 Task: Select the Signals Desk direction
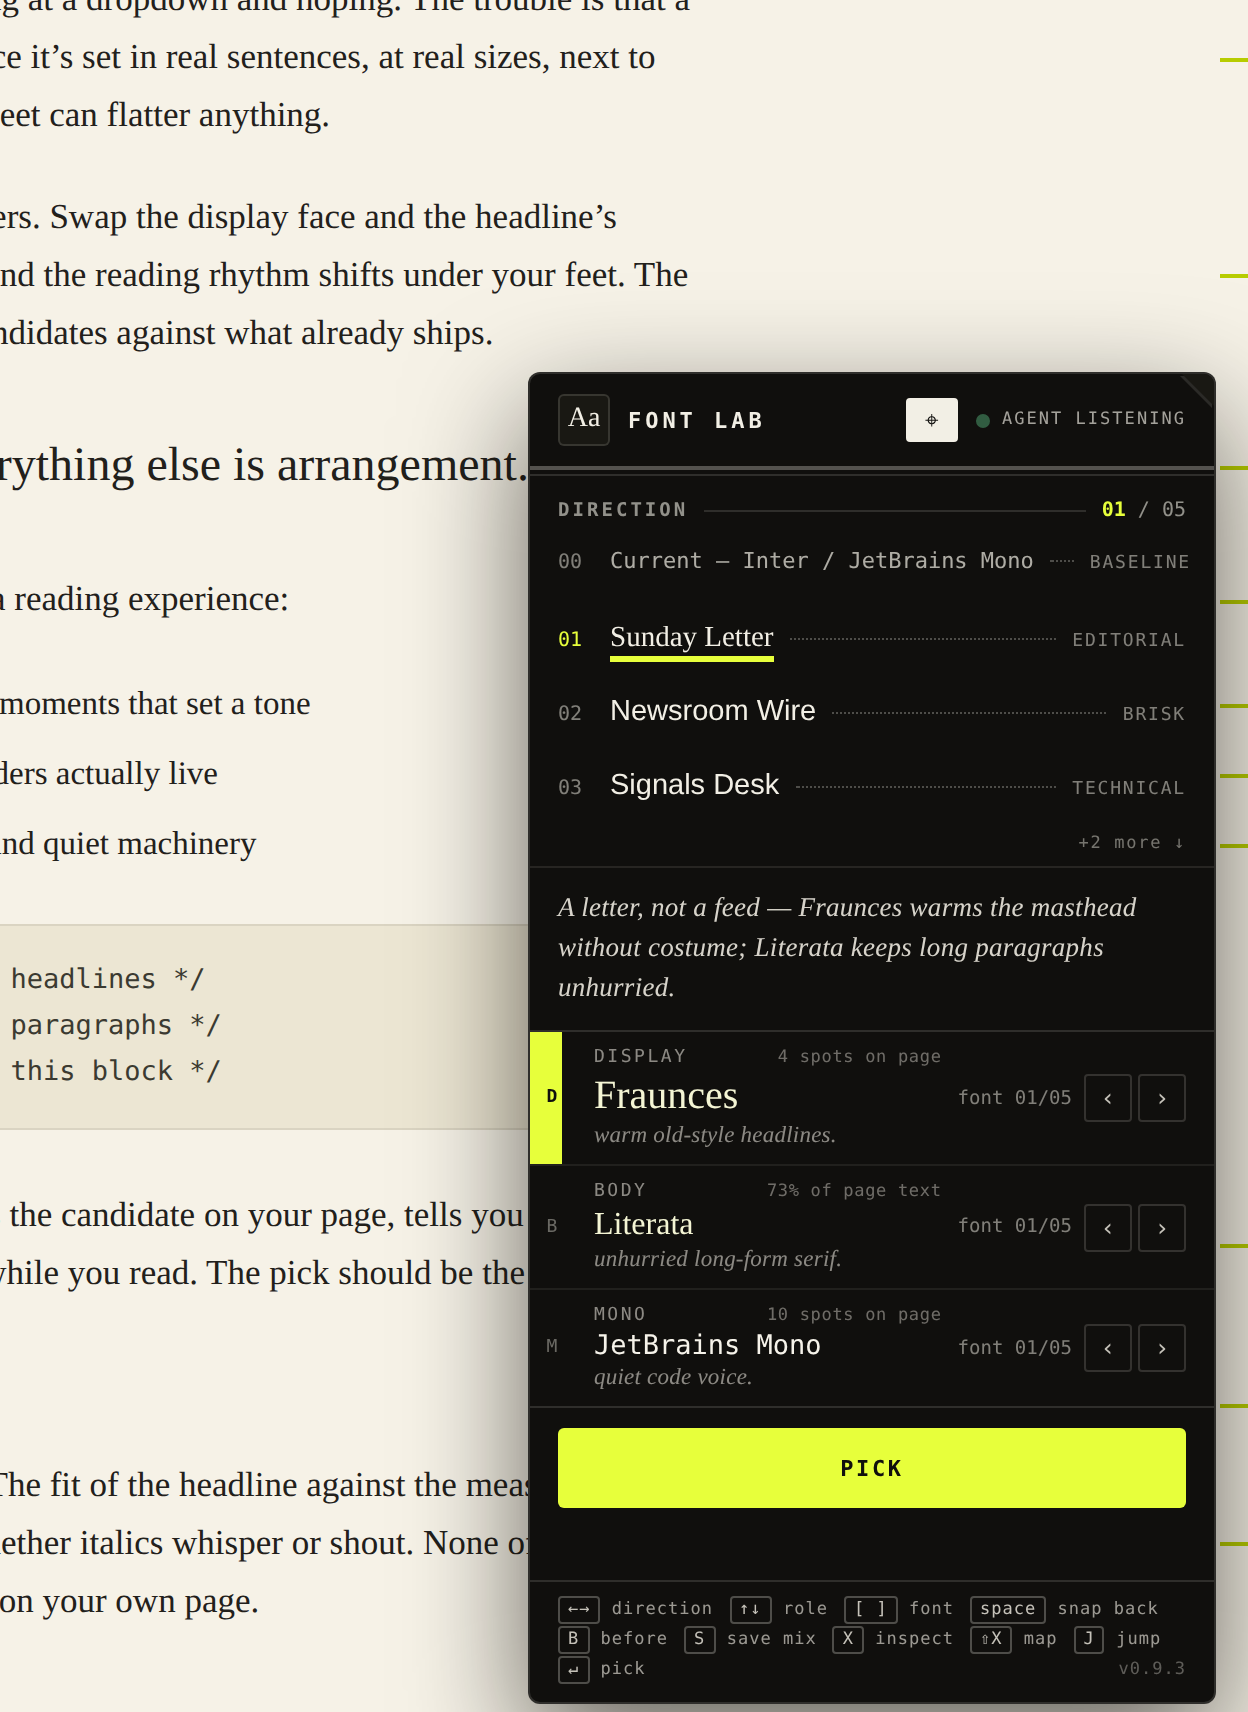point(872,786)
